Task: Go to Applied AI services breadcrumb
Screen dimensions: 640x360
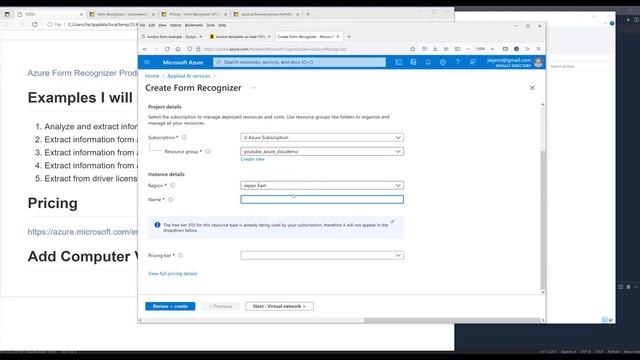Action: pos(189,76)
